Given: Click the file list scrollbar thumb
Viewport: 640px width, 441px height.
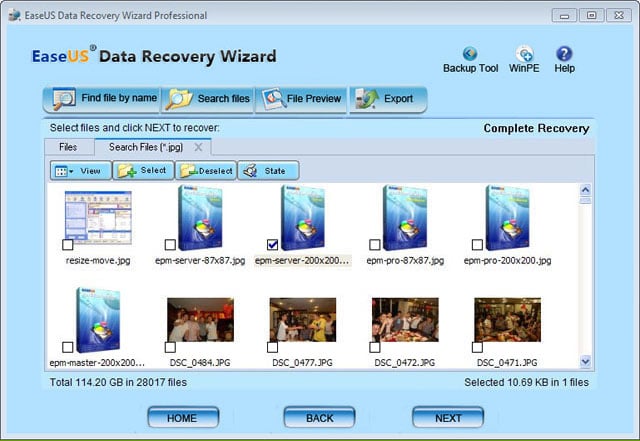Looking at the screenshot, I should [585, 200].
